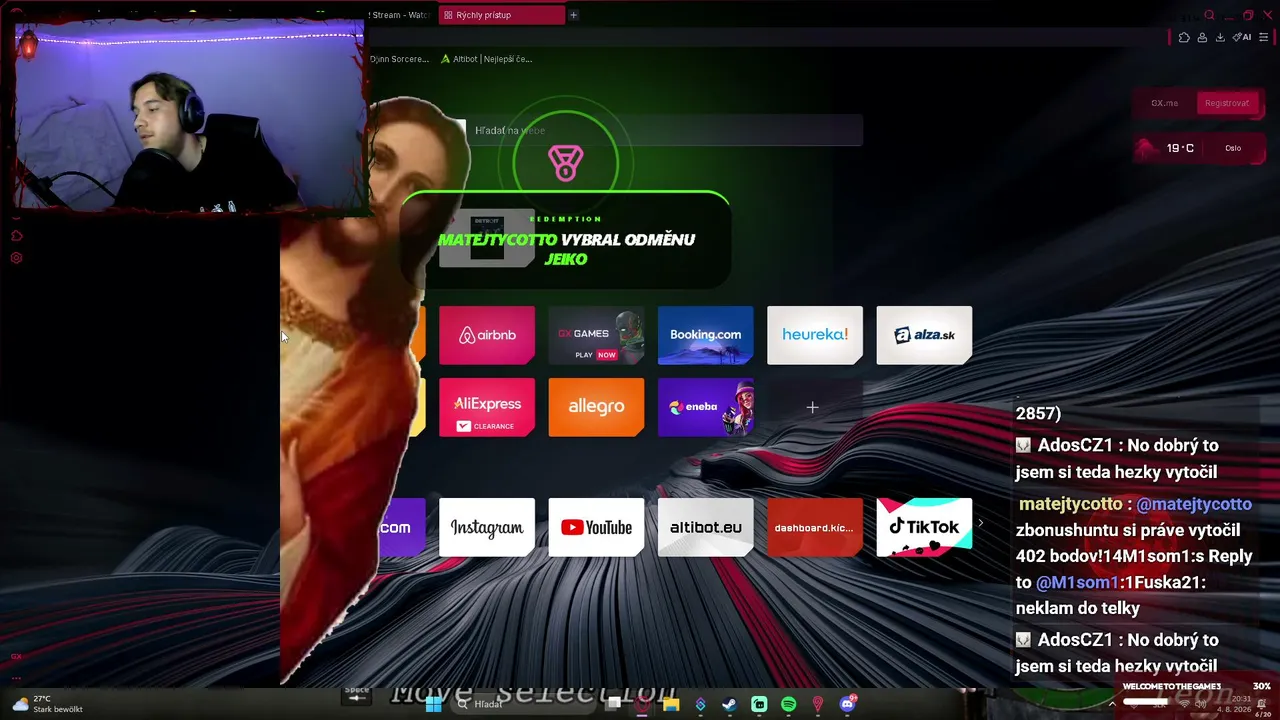The image size is (1280, 720).
Task: Switch to the Rýchly prístup tab
Action: (501, 15)
